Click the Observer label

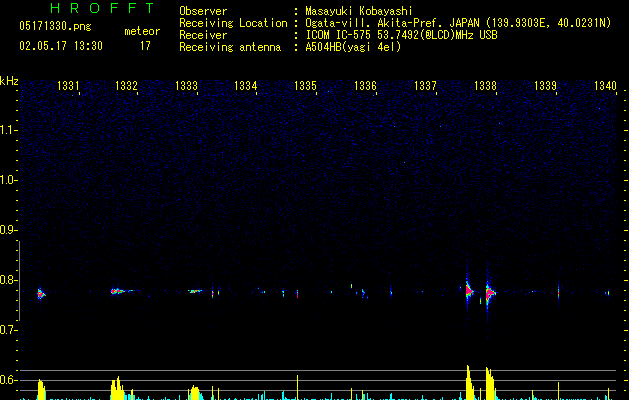[x=203, y=11]
